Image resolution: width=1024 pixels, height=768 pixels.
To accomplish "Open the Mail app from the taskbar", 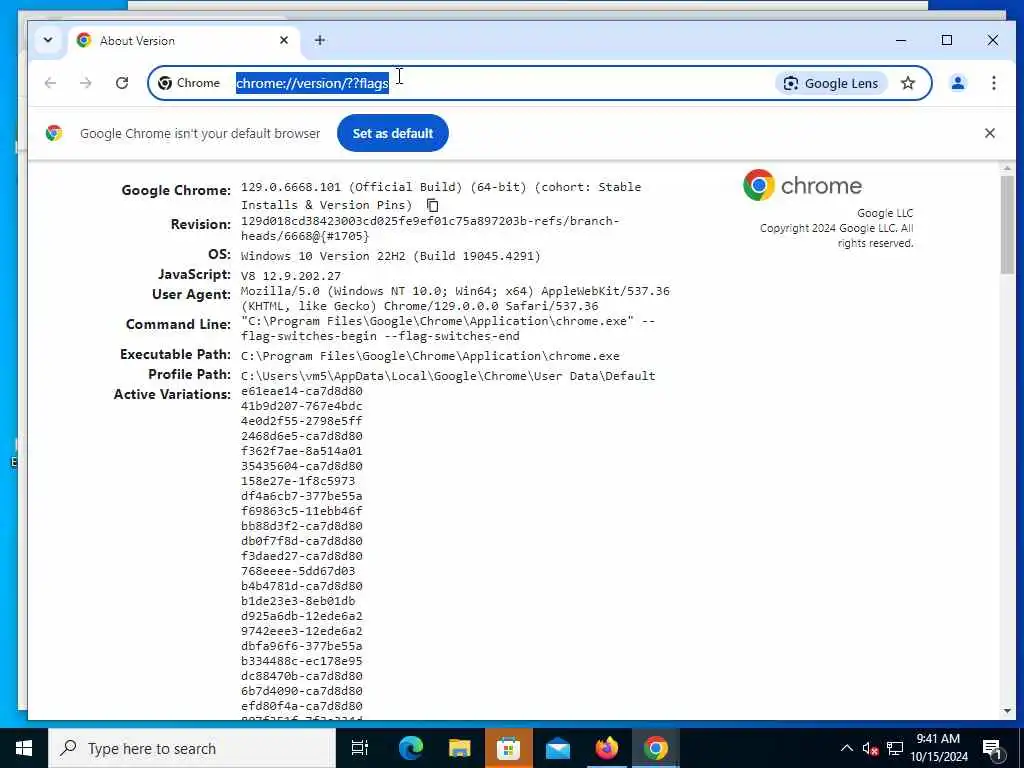I will point(558,748).
